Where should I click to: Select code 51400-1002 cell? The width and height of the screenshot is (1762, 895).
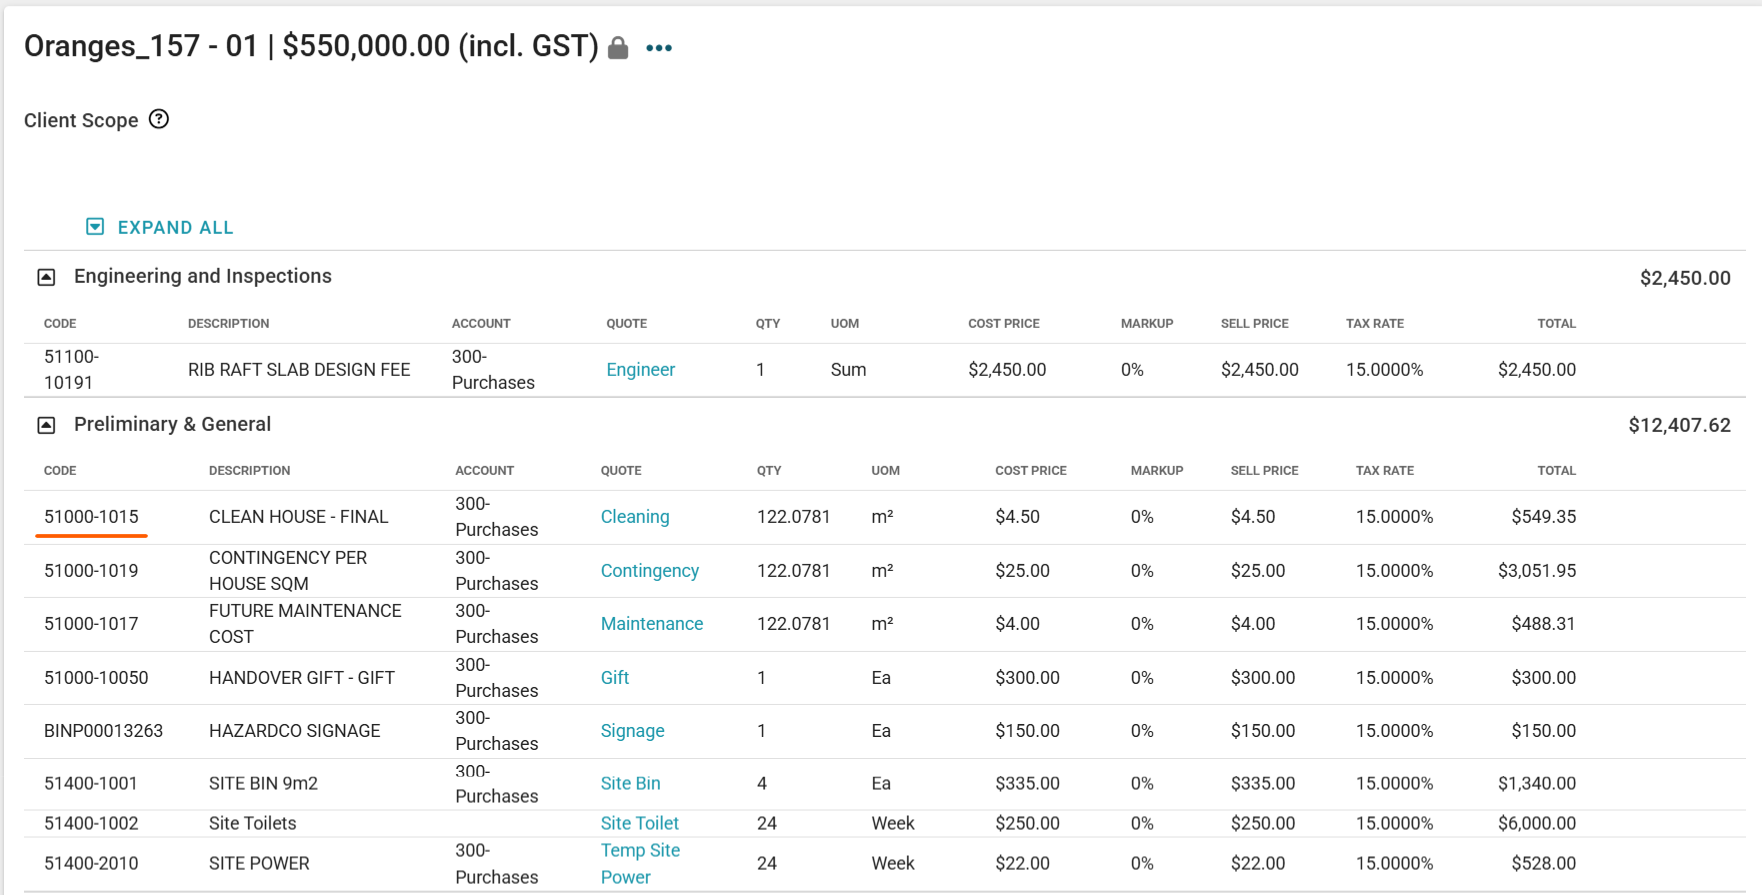91,823
